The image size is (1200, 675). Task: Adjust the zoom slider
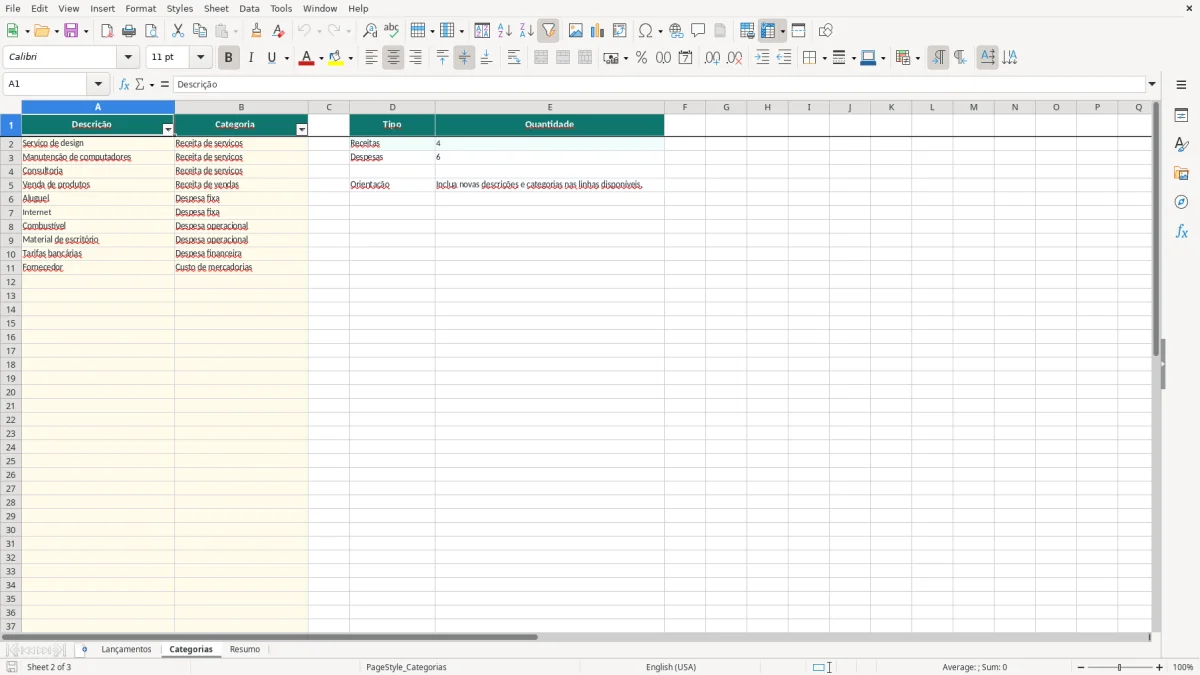(1120, 667)
